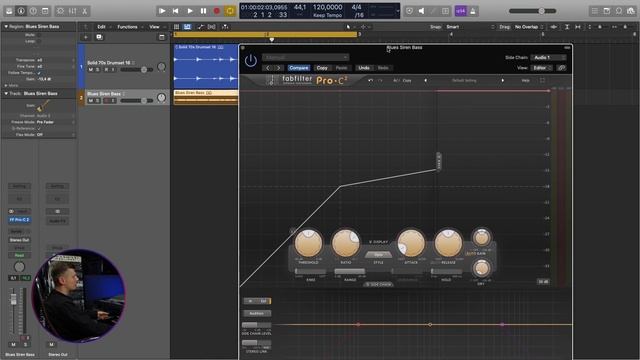Expand the More section in Region inspector
The image size is (640, 360).
pos(6,86)
